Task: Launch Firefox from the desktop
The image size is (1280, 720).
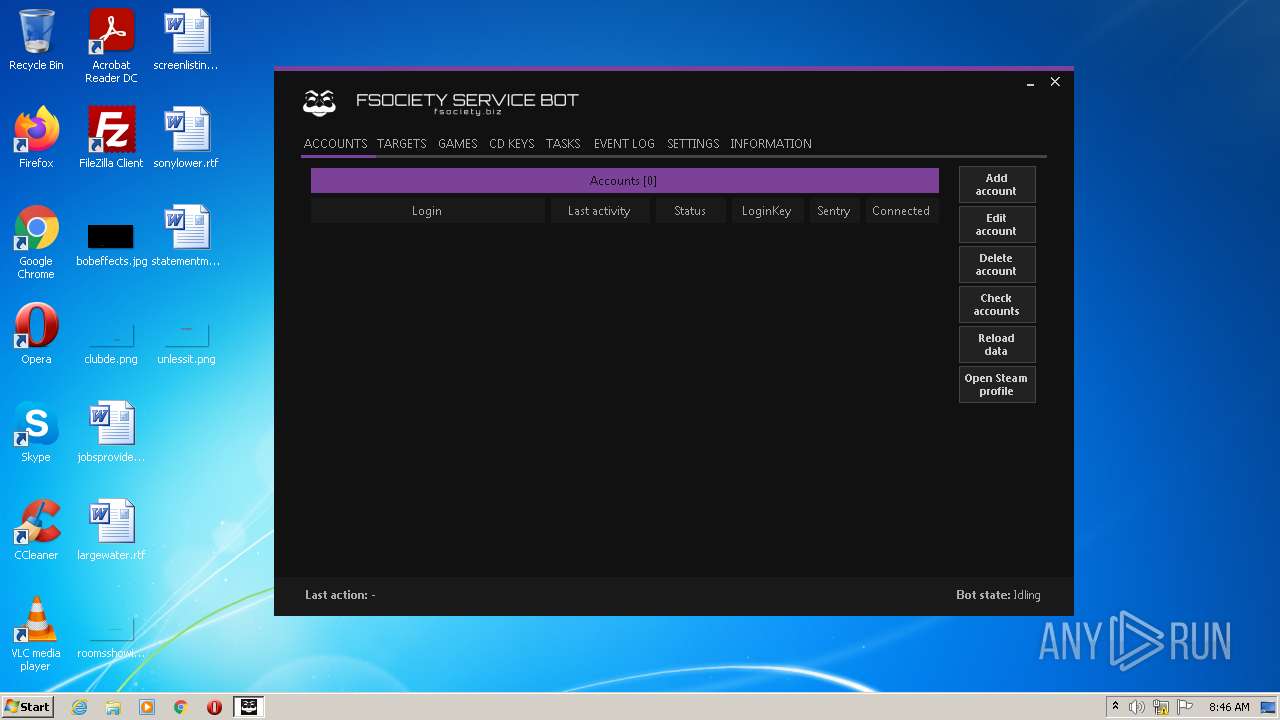Action: coord(36,138)
